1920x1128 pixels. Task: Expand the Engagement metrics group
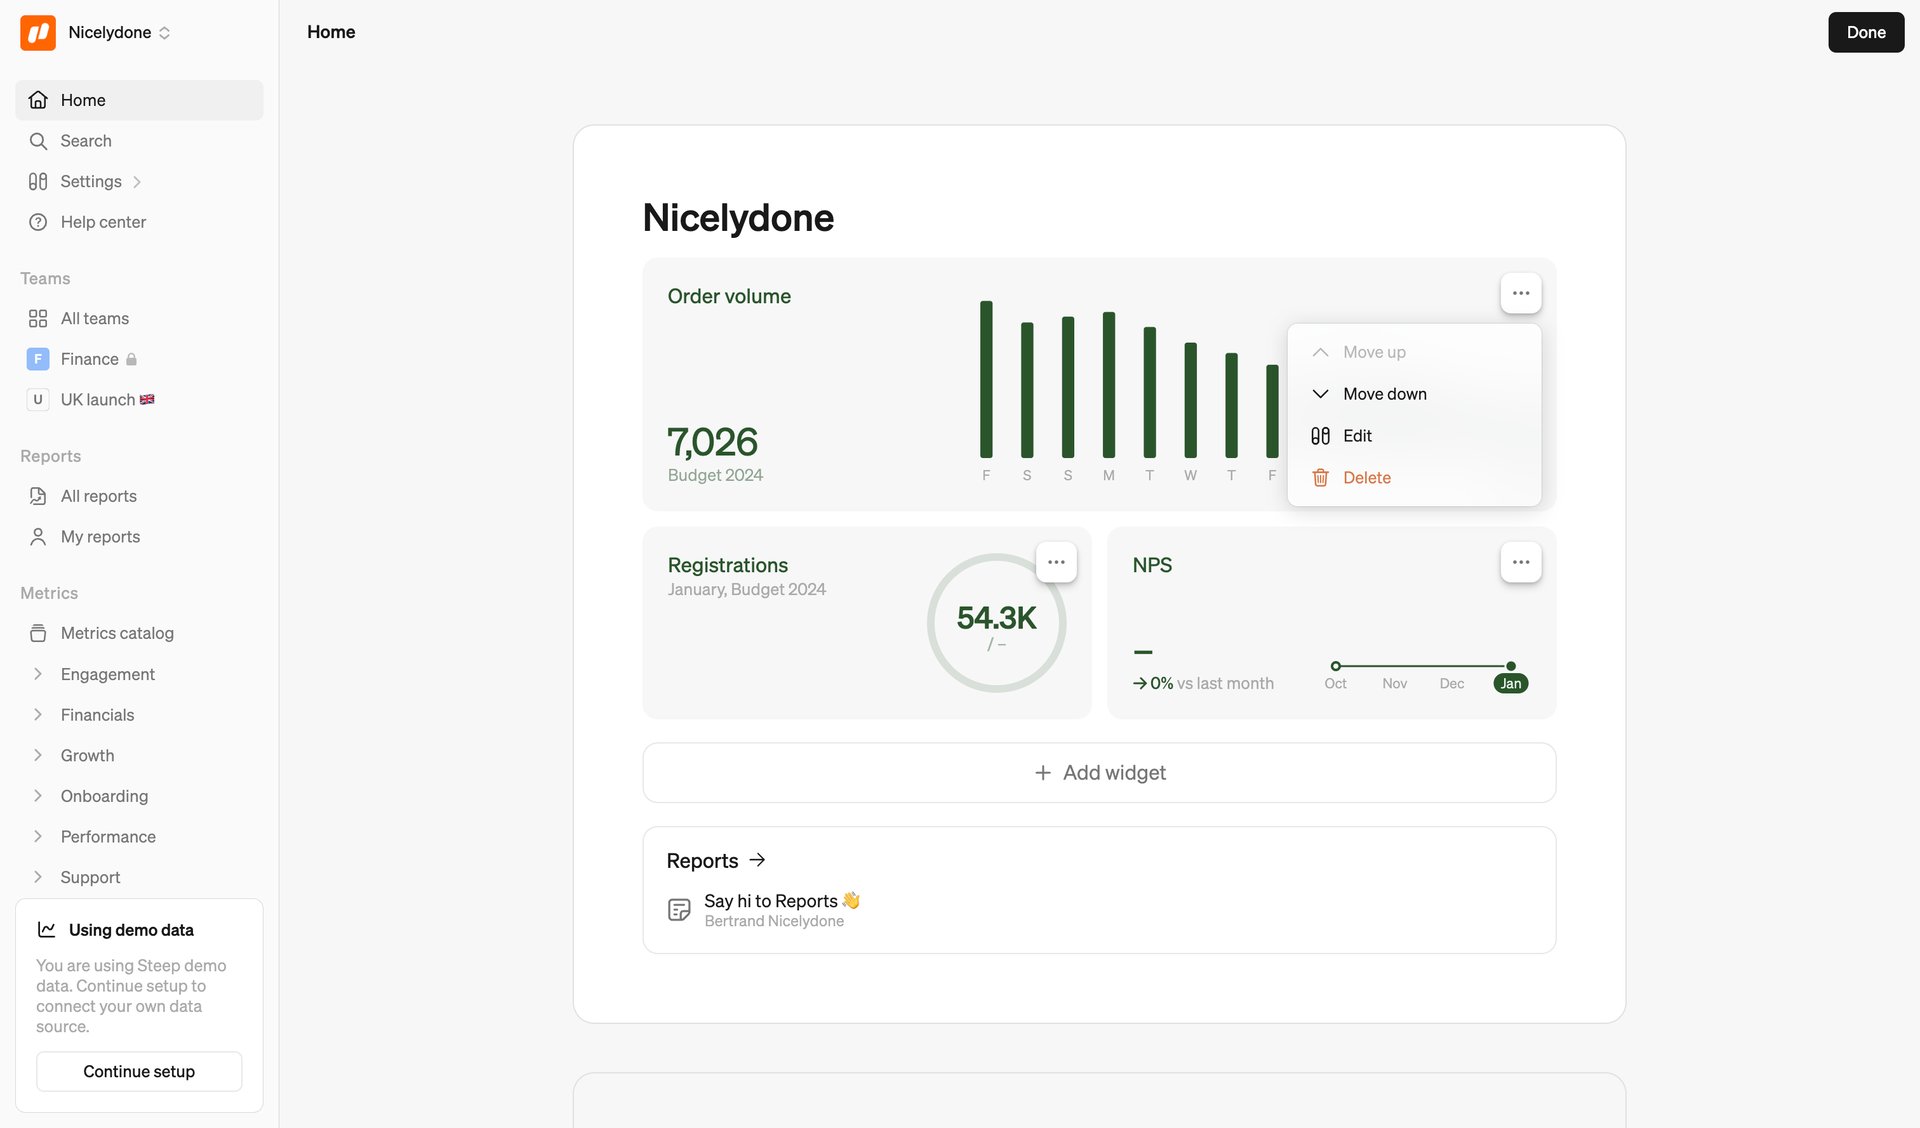[105, 673]
